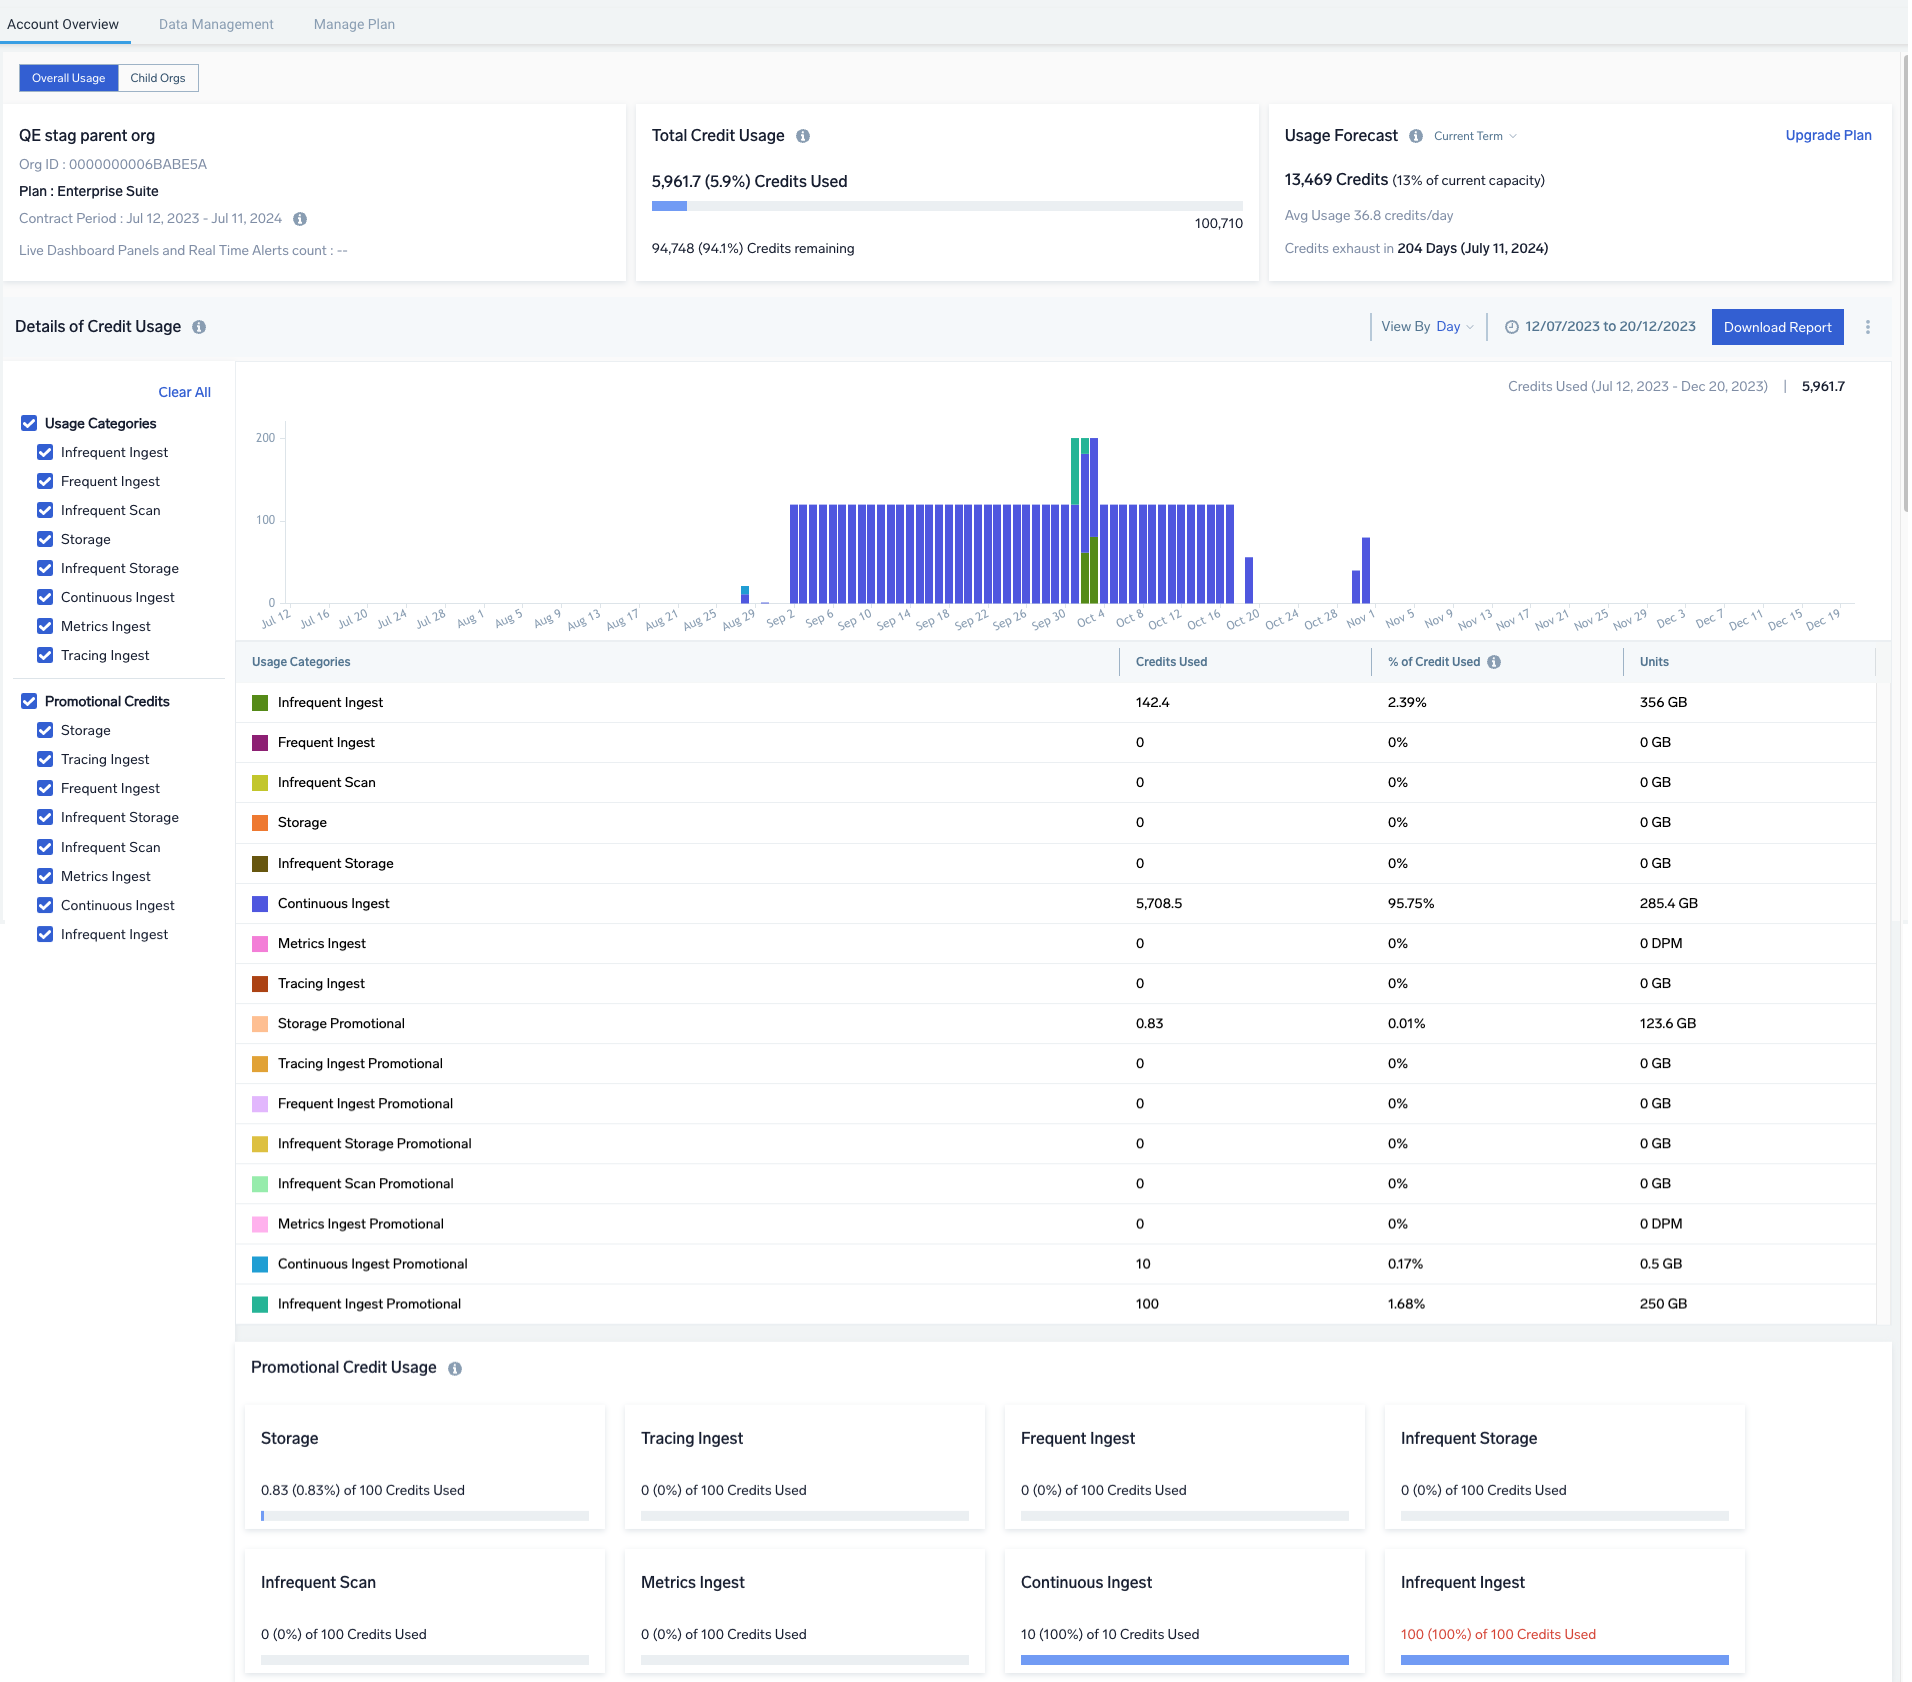Click the Download Report button
This screenshot has width=1912, height=1682.
pos(1777,327)
